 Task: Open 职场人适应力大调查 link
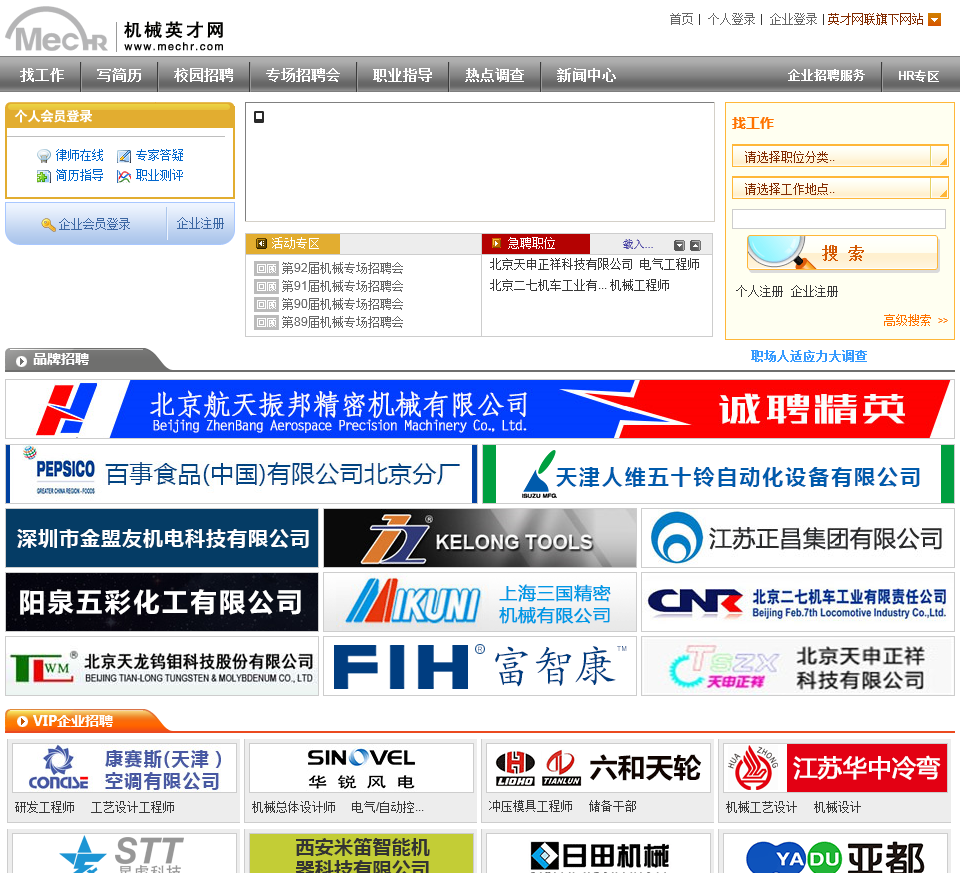click(809, 356)
